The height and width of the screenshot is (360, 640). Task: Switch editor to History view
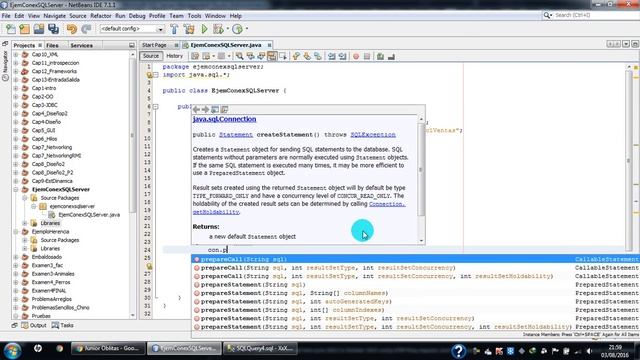[x=174, y=56]
